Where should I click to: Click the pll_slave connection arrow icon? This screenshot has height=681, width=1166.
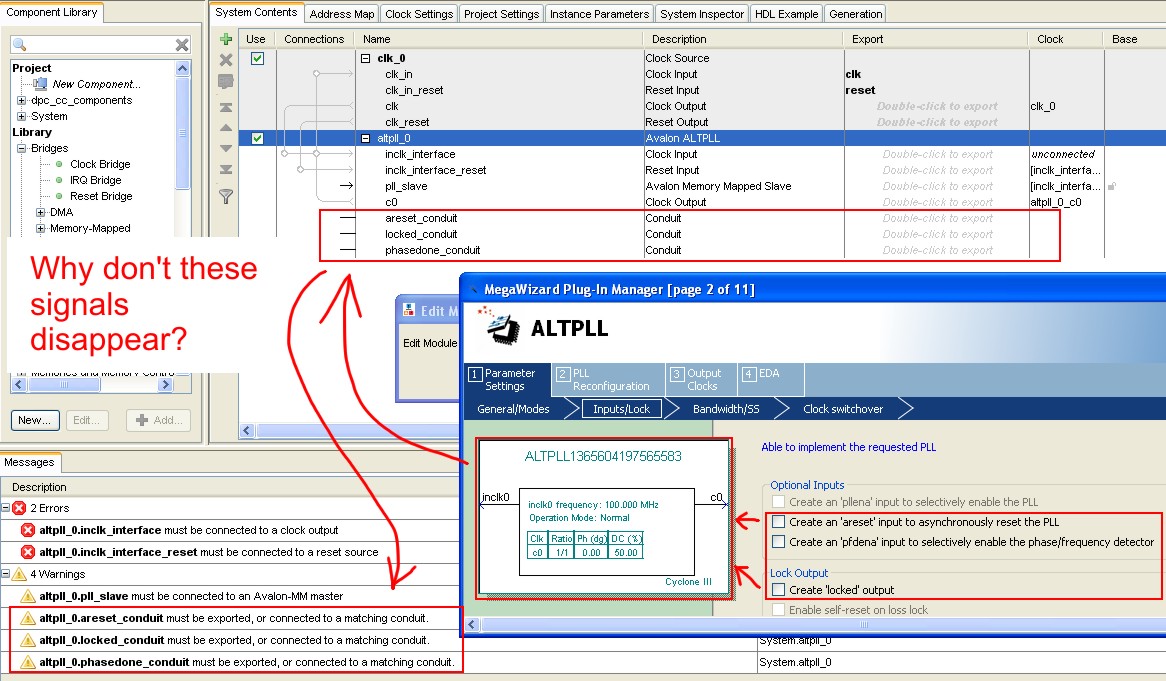coord(346,186)
